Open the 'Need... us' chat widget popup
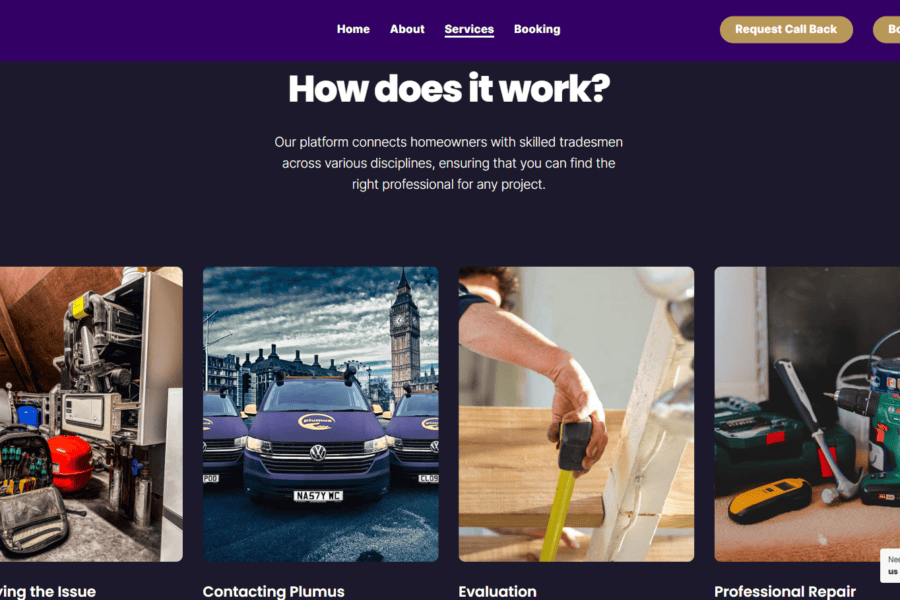Screen dimensions: 900x600 click(890, 565)
